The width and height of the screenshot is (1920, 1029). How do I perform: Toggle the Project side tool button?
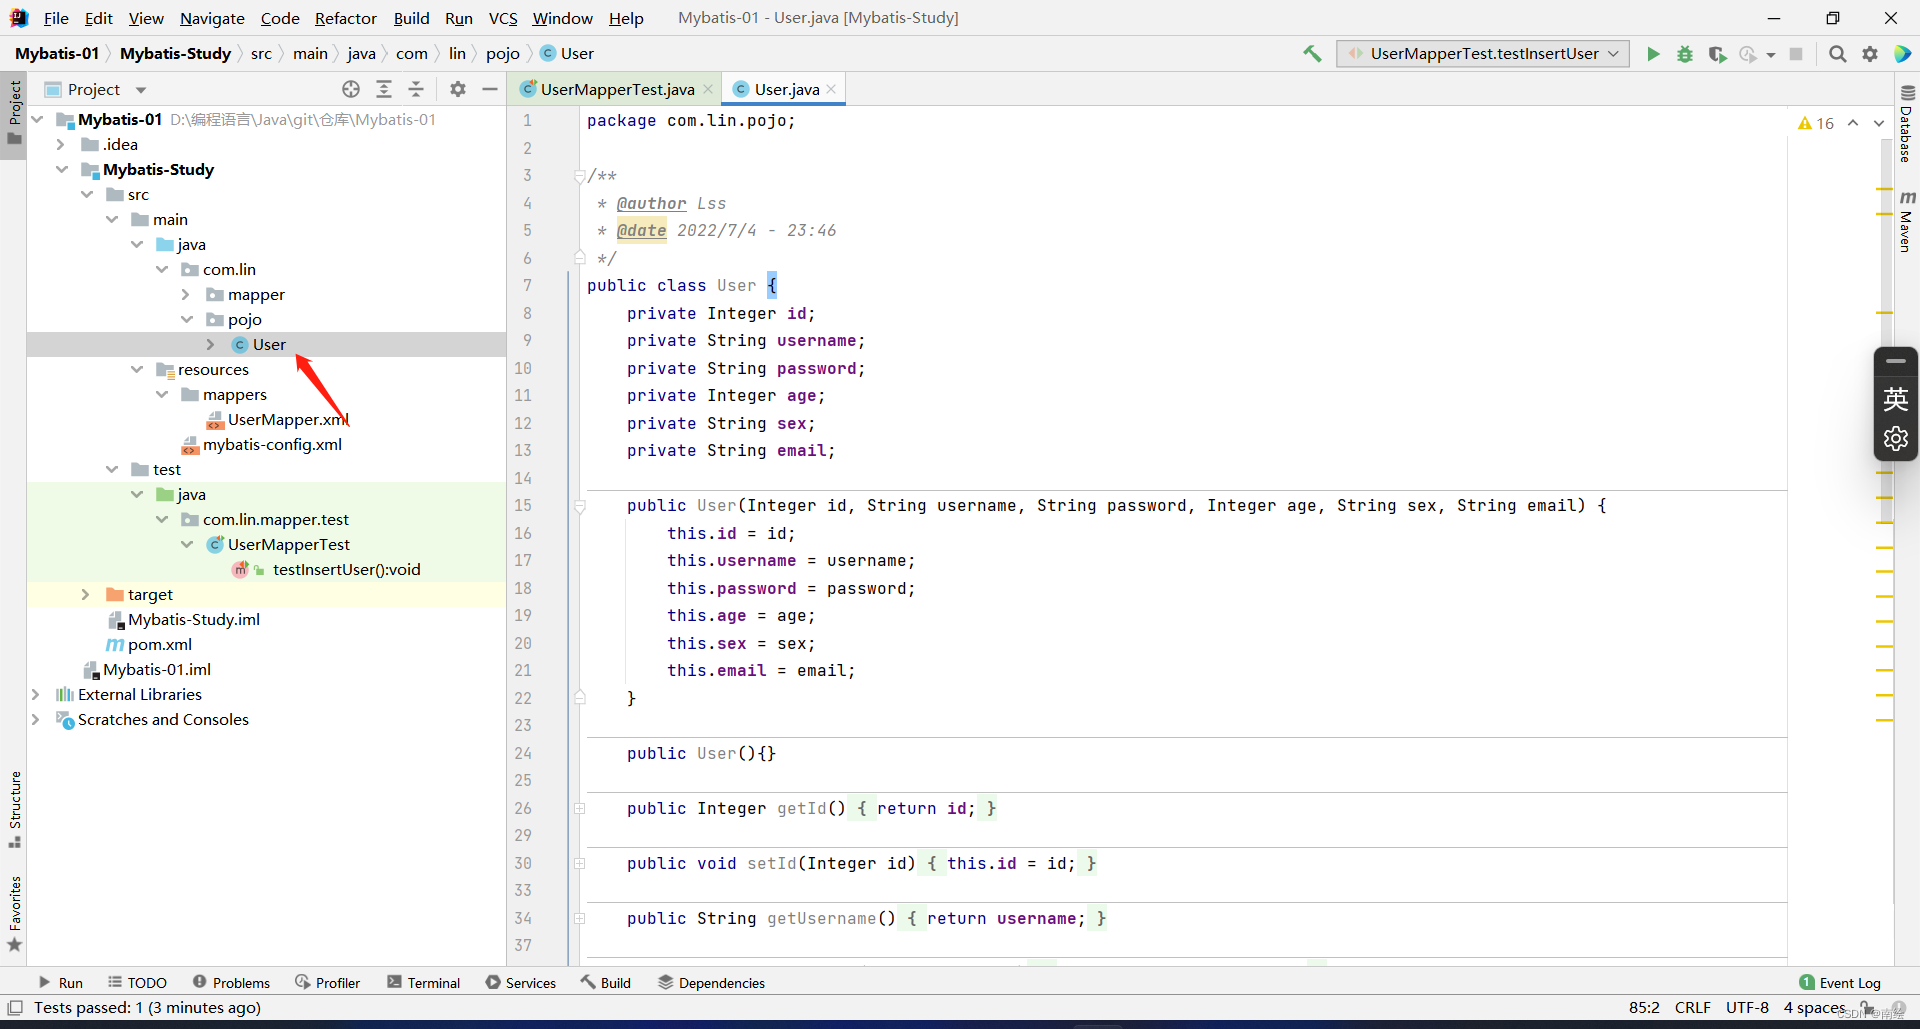[14, 113]
